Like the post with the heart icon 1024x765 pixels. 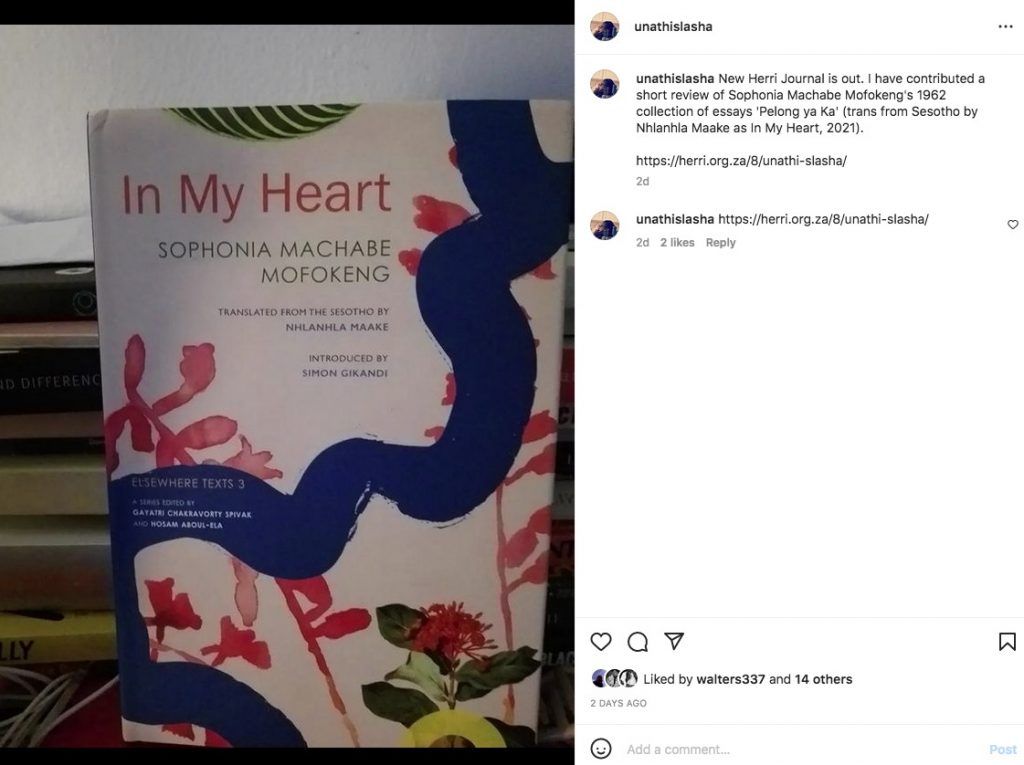pyautogui.click(x=600, y=642)
